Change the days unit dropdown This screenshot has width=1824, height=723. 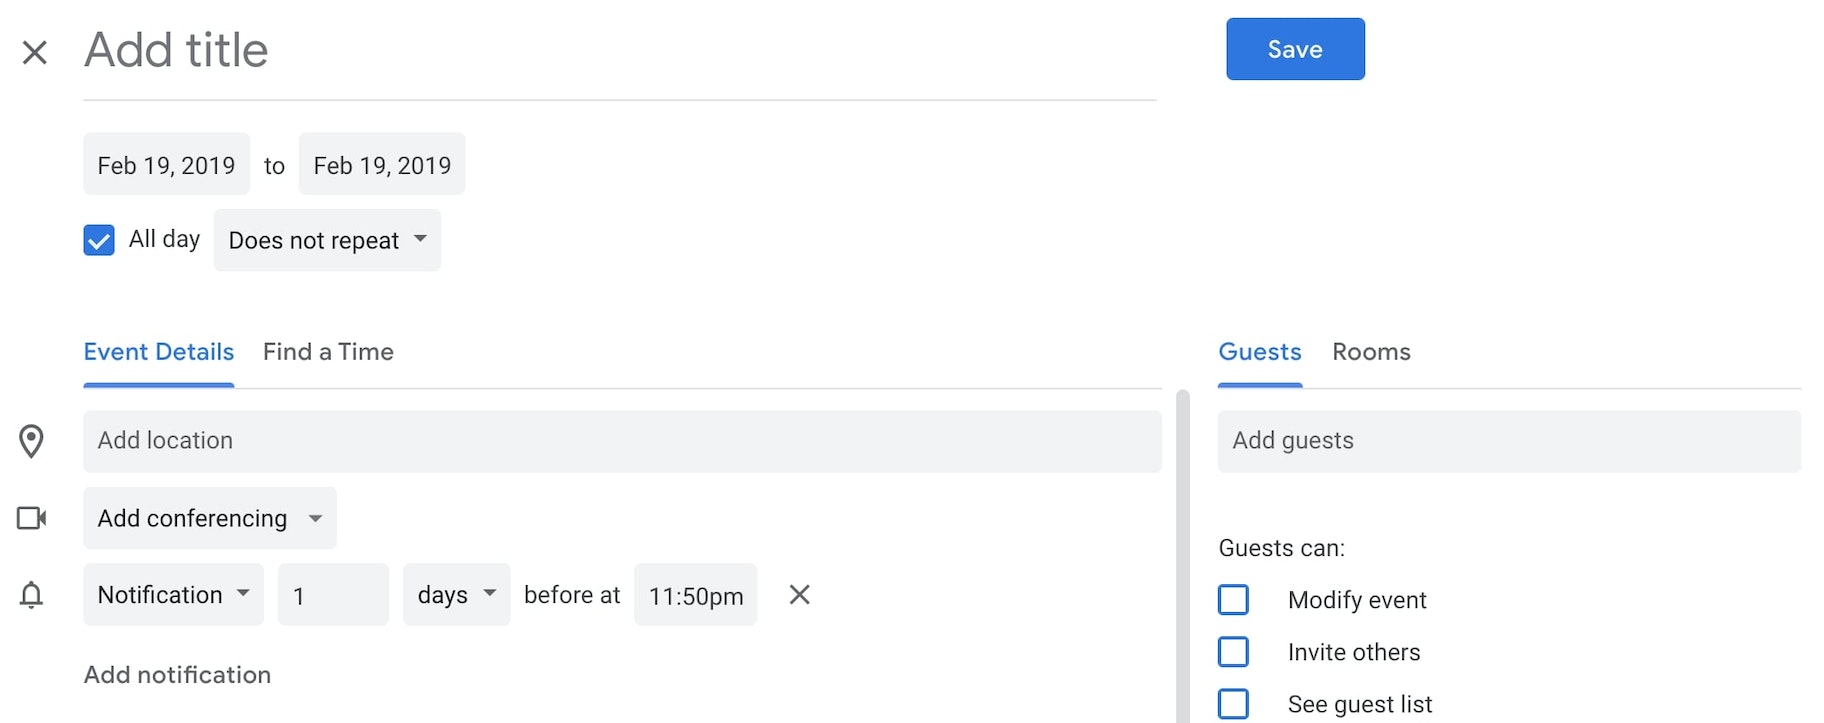(456, 595)
